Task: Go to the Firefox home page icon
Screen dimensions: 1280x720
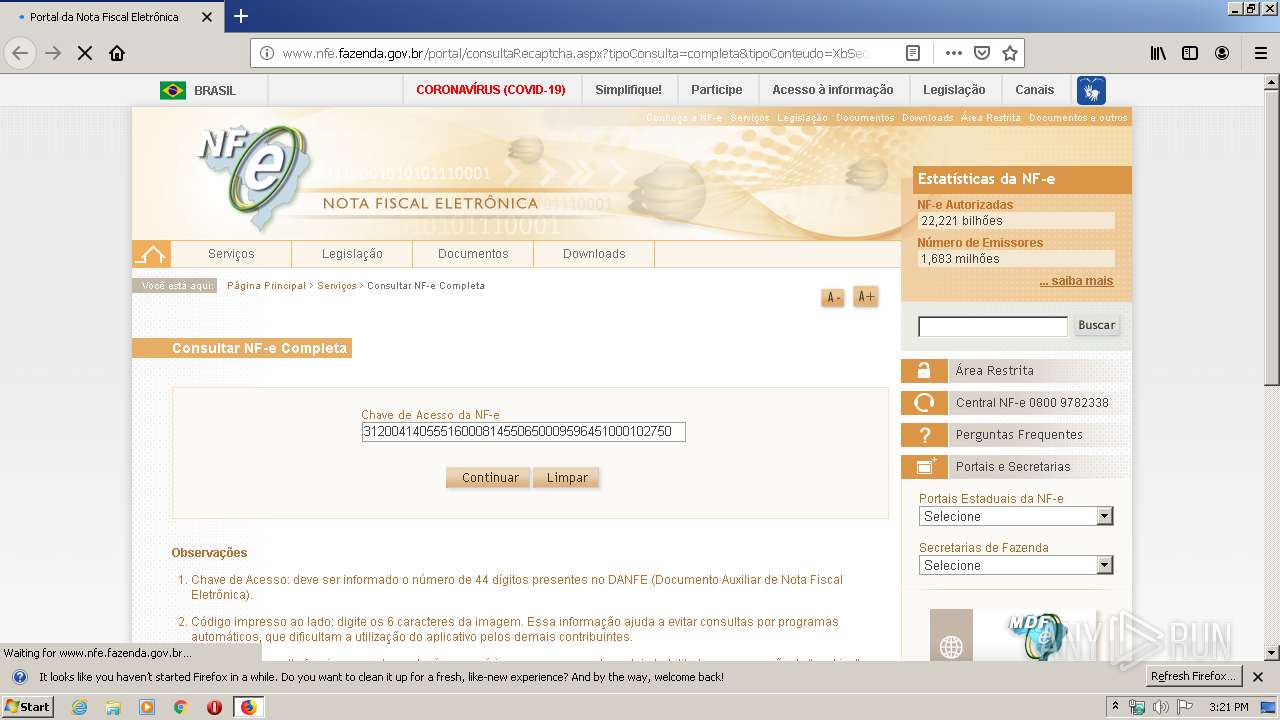Action: 117,53
